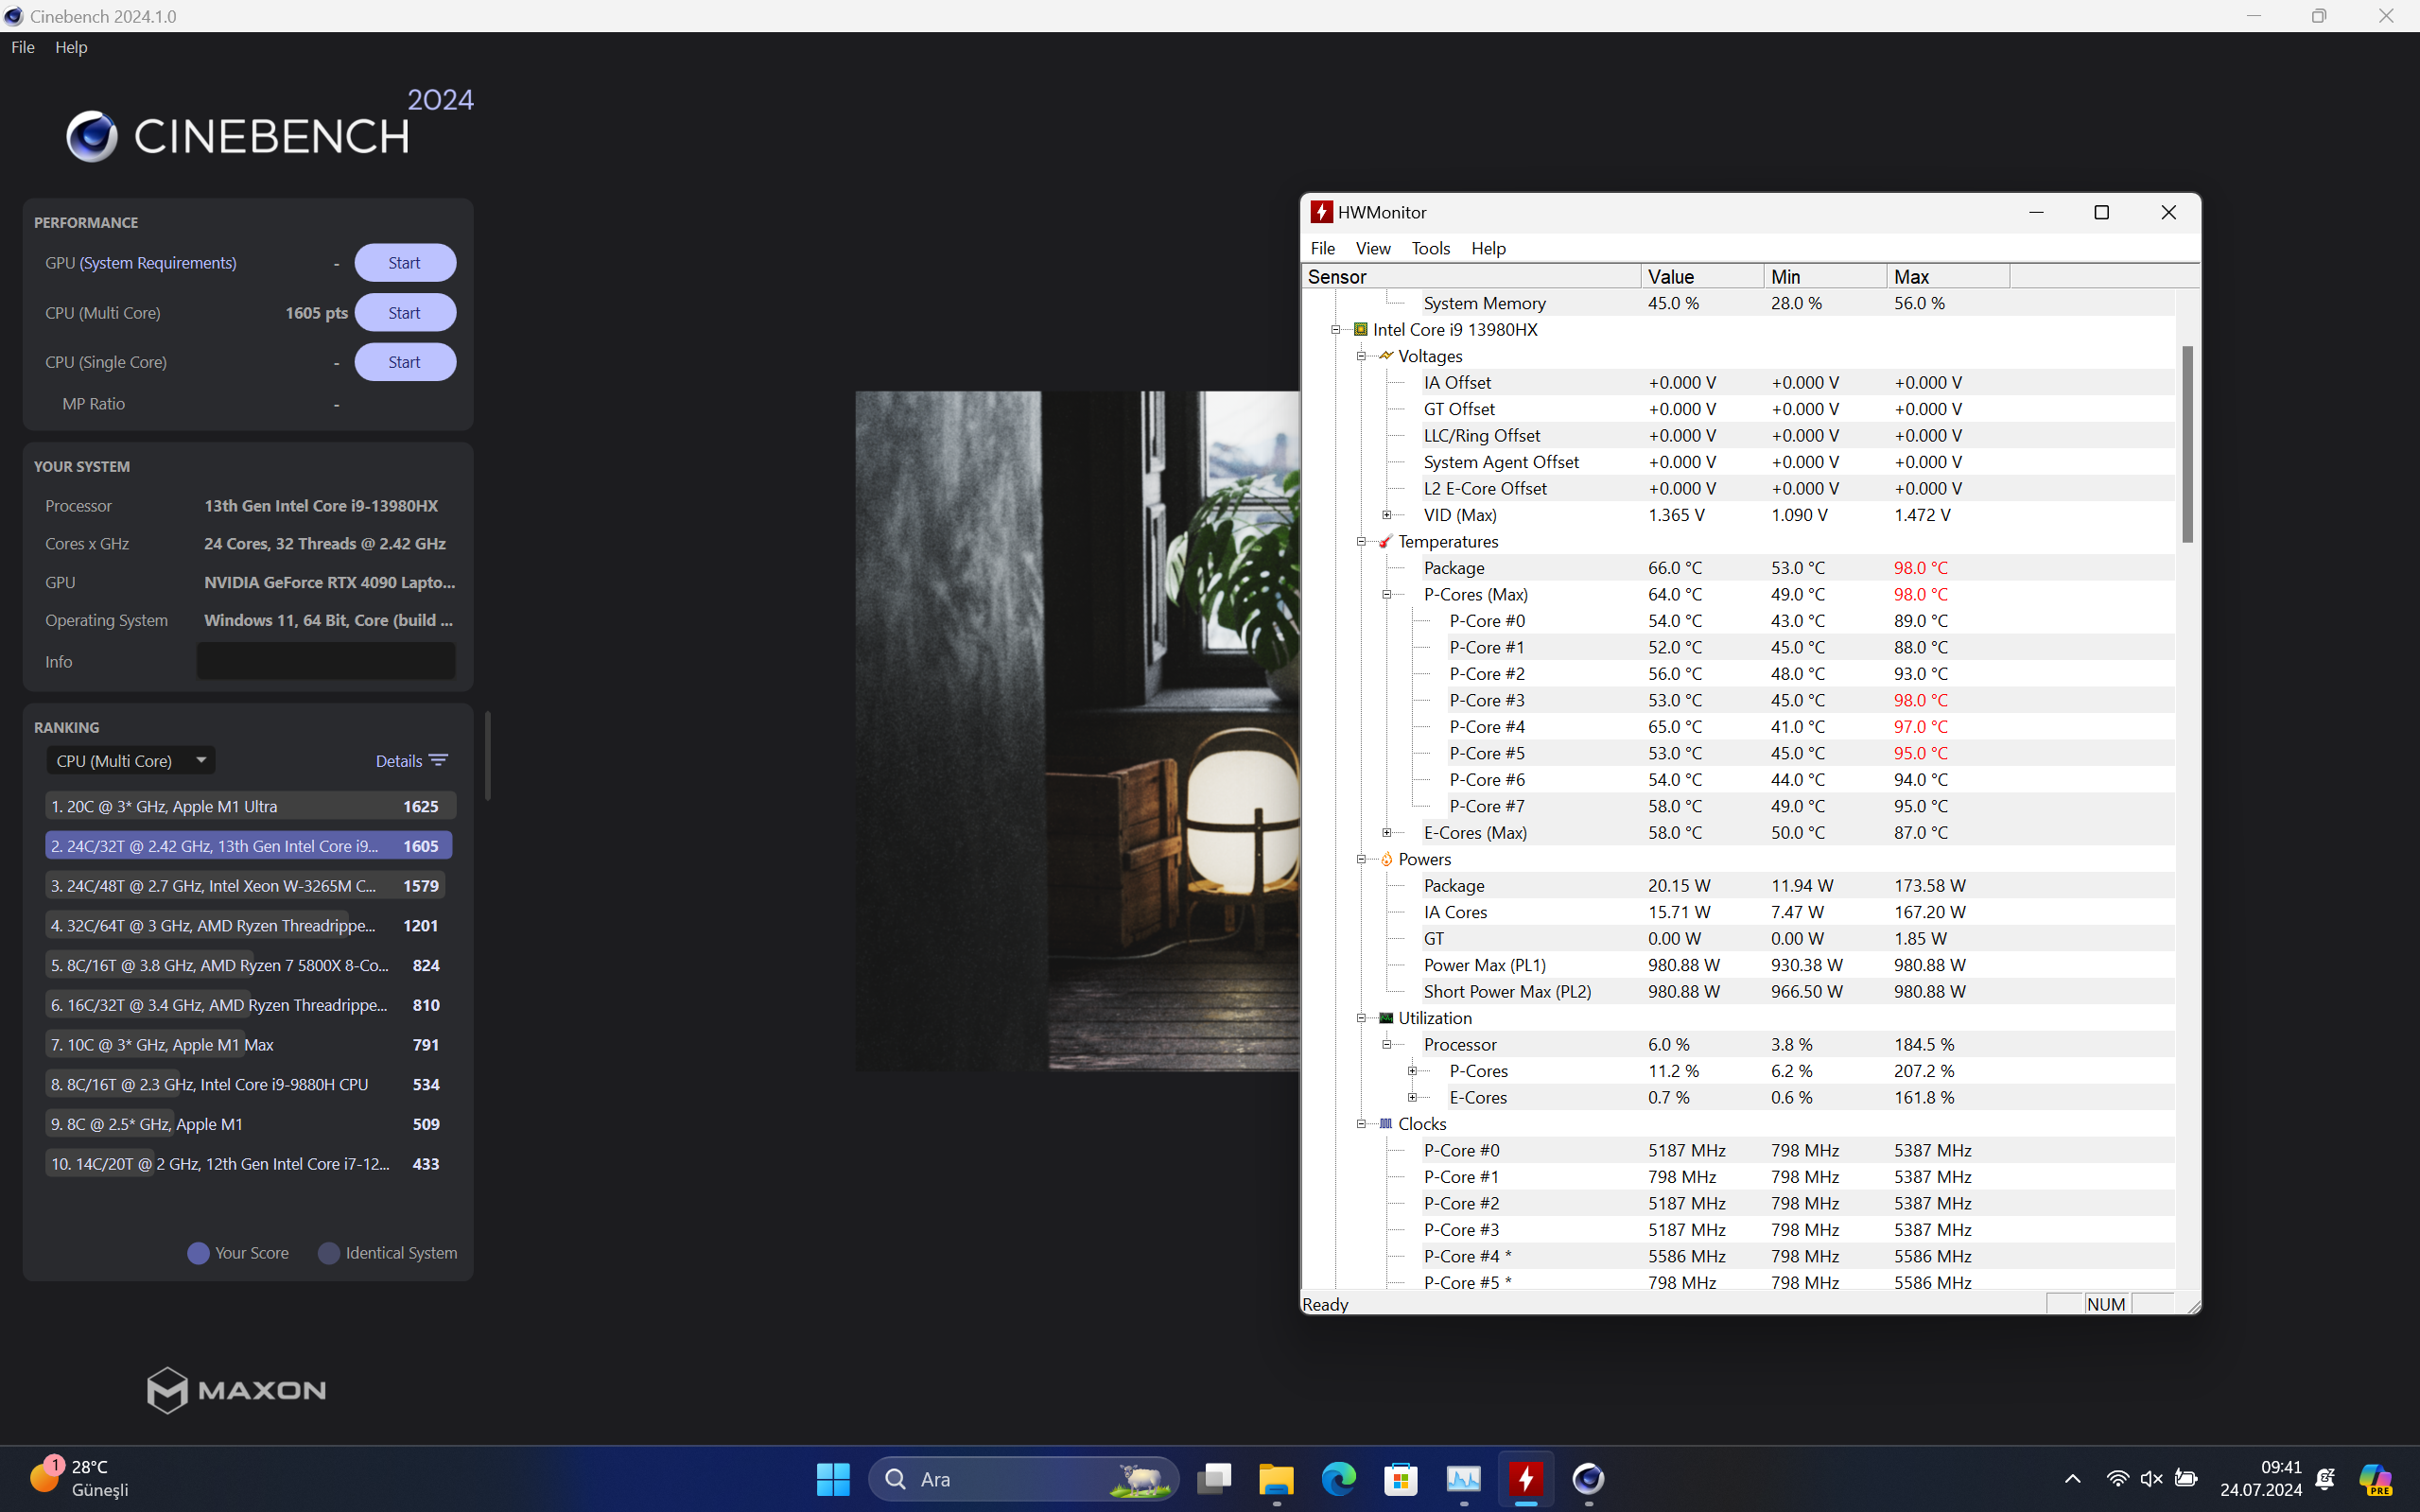The width and height of the screenshot is (2420, 1512).
Task: Click the Identical System legend dot
Action: point(329,1253)
